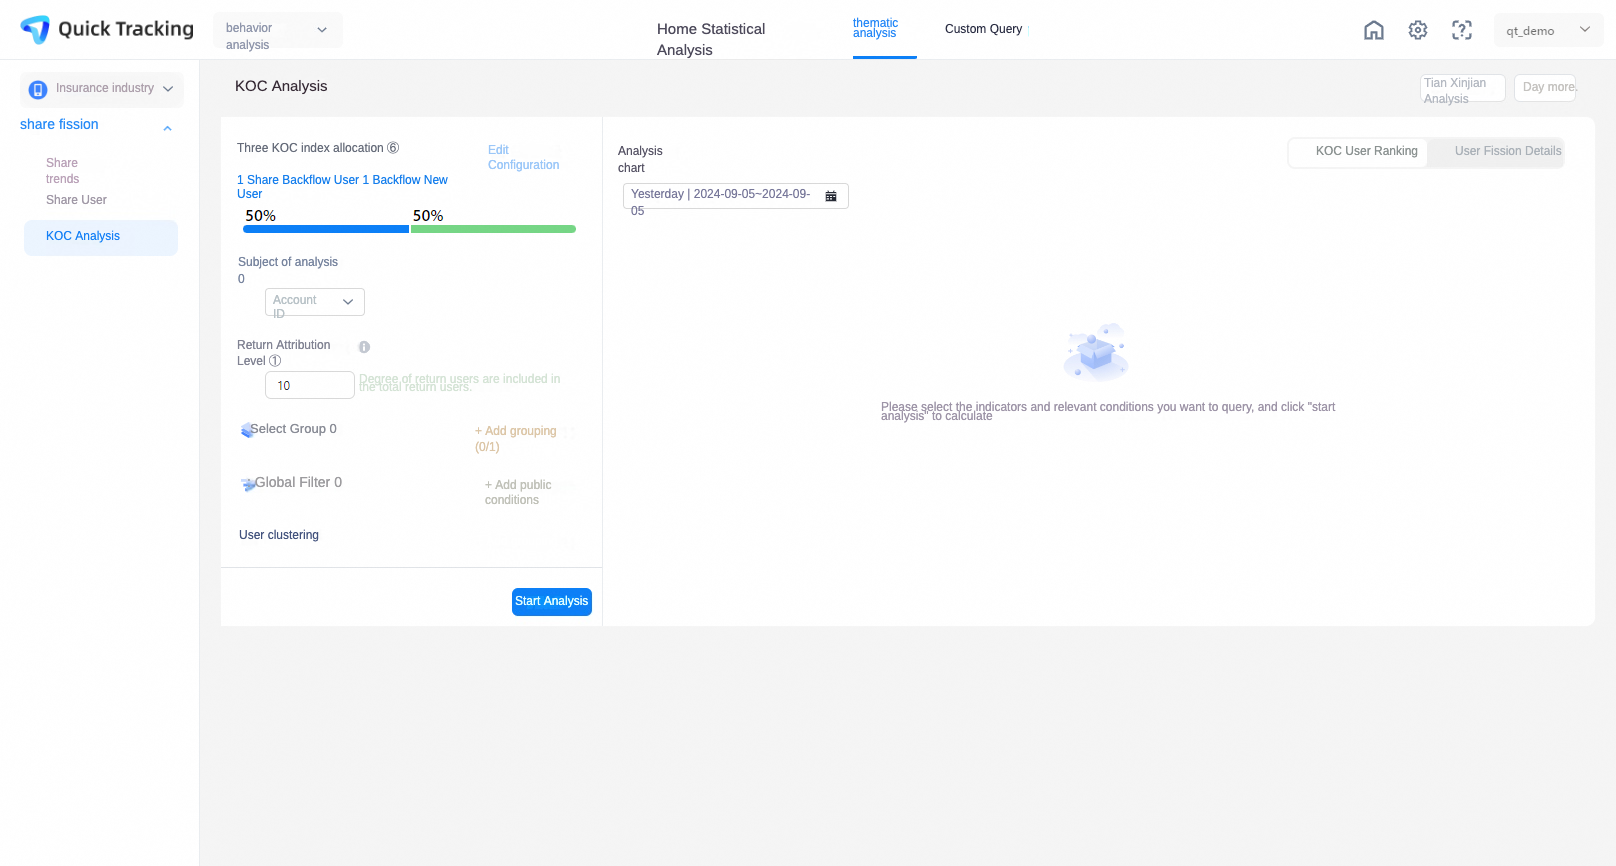This screenshot has height=866, width=1616.
Task: Click the KOC Analysis page title
Action: click(281, 86)
